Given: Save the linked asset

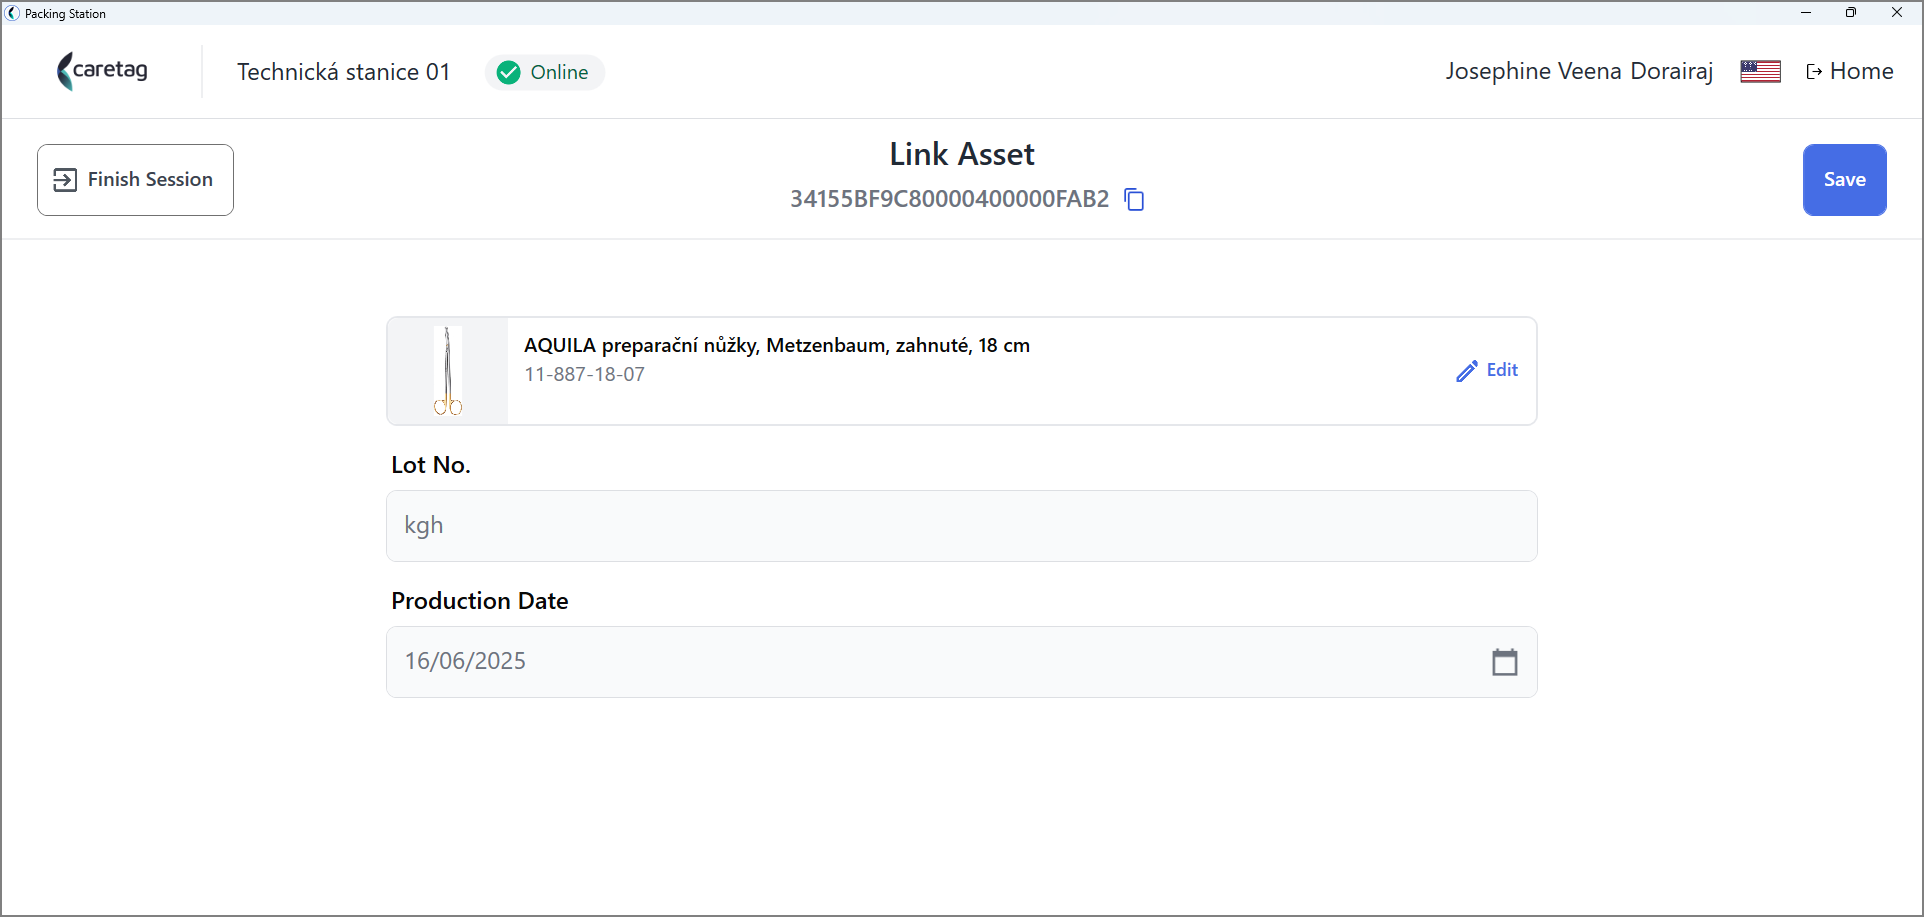Looking at the screenshot, I should click(1845, 180).
